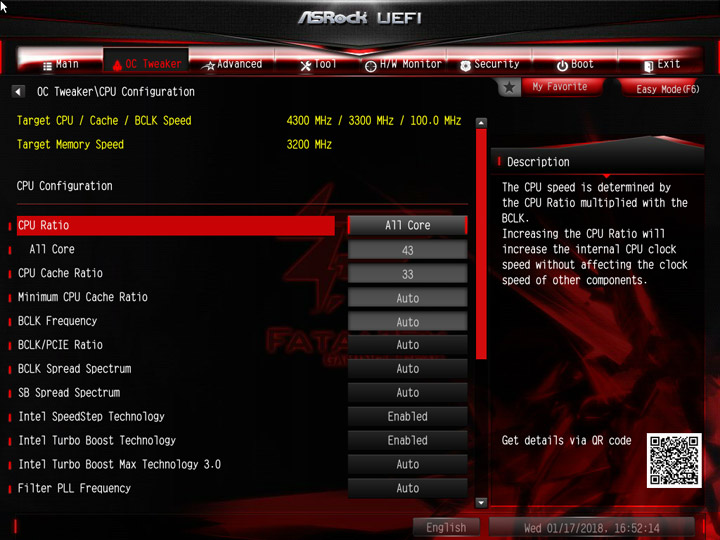
Task: Select Minimum CPU Cache Ratio label
Action: (x=83, y=297)
